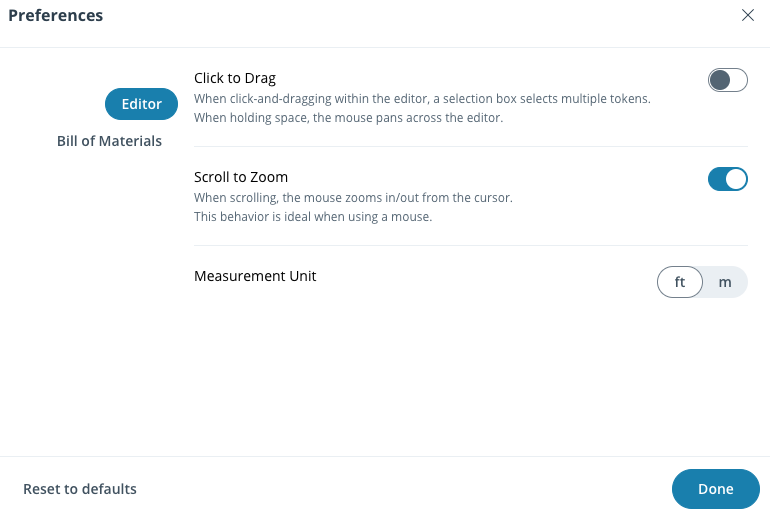Select m as the measurement unit
The height and width of the screenshot is (512, 770).
(x=725, y=282)
